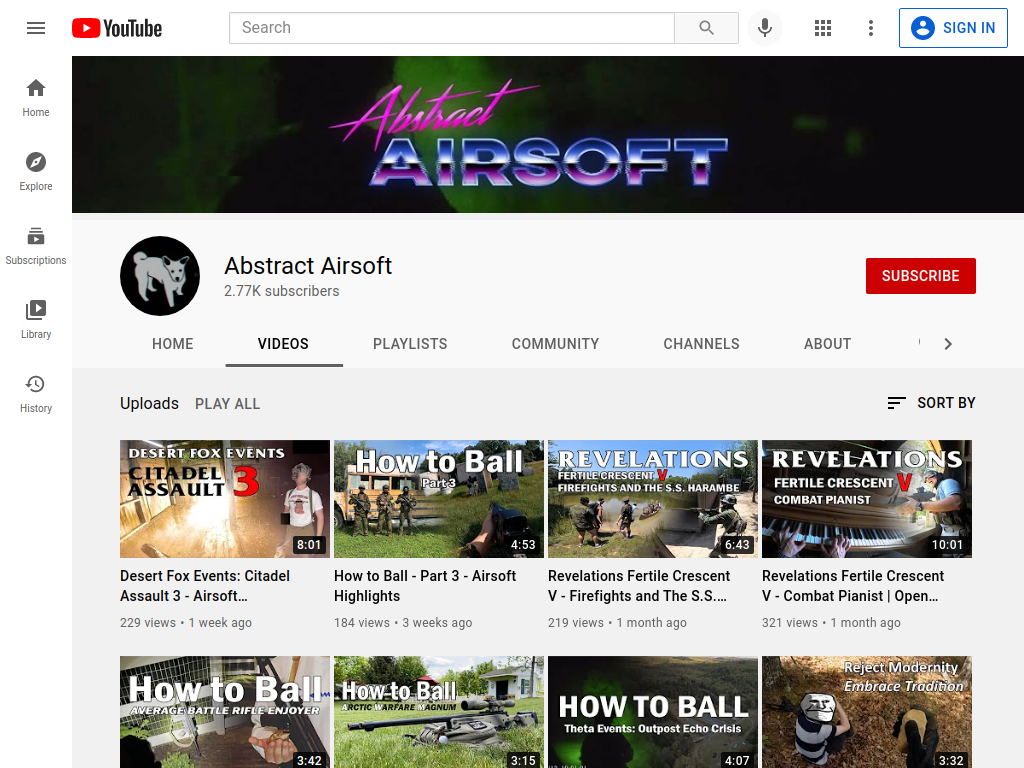This screenshot has width=1024, height=768.
Task: Open the three-dot settings menu
Action: (871, 28)
